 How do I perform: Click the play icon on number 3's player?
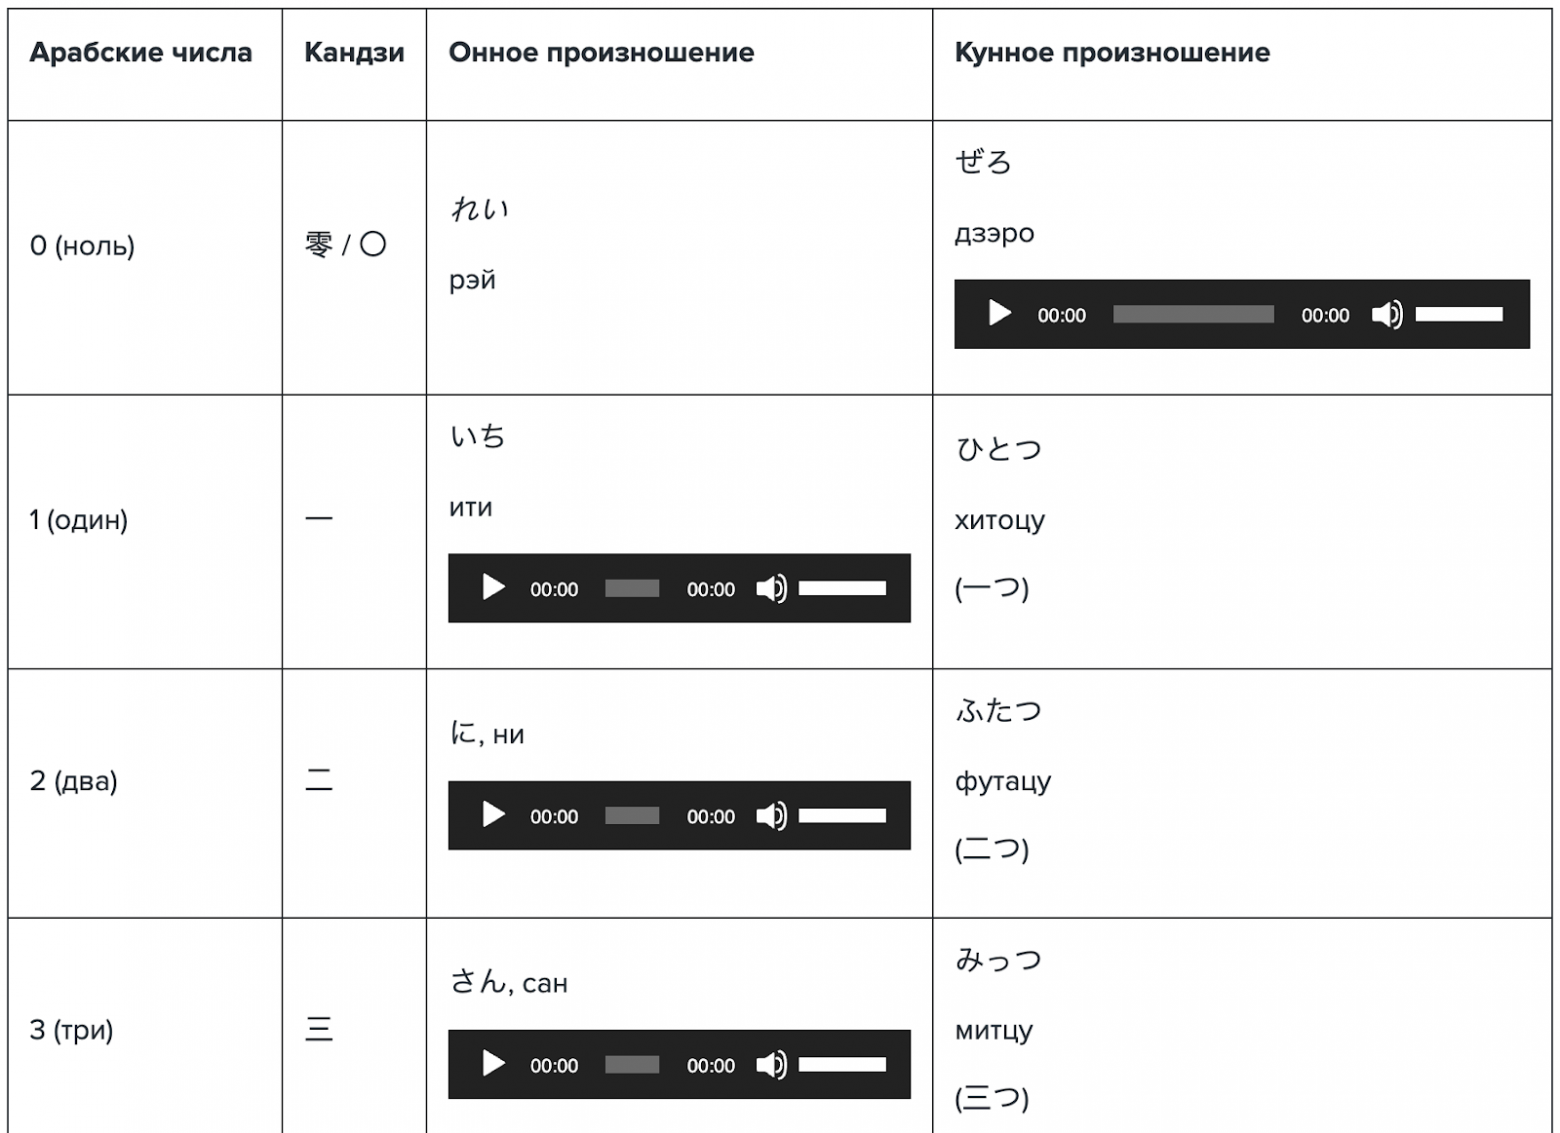(493, 1065)
